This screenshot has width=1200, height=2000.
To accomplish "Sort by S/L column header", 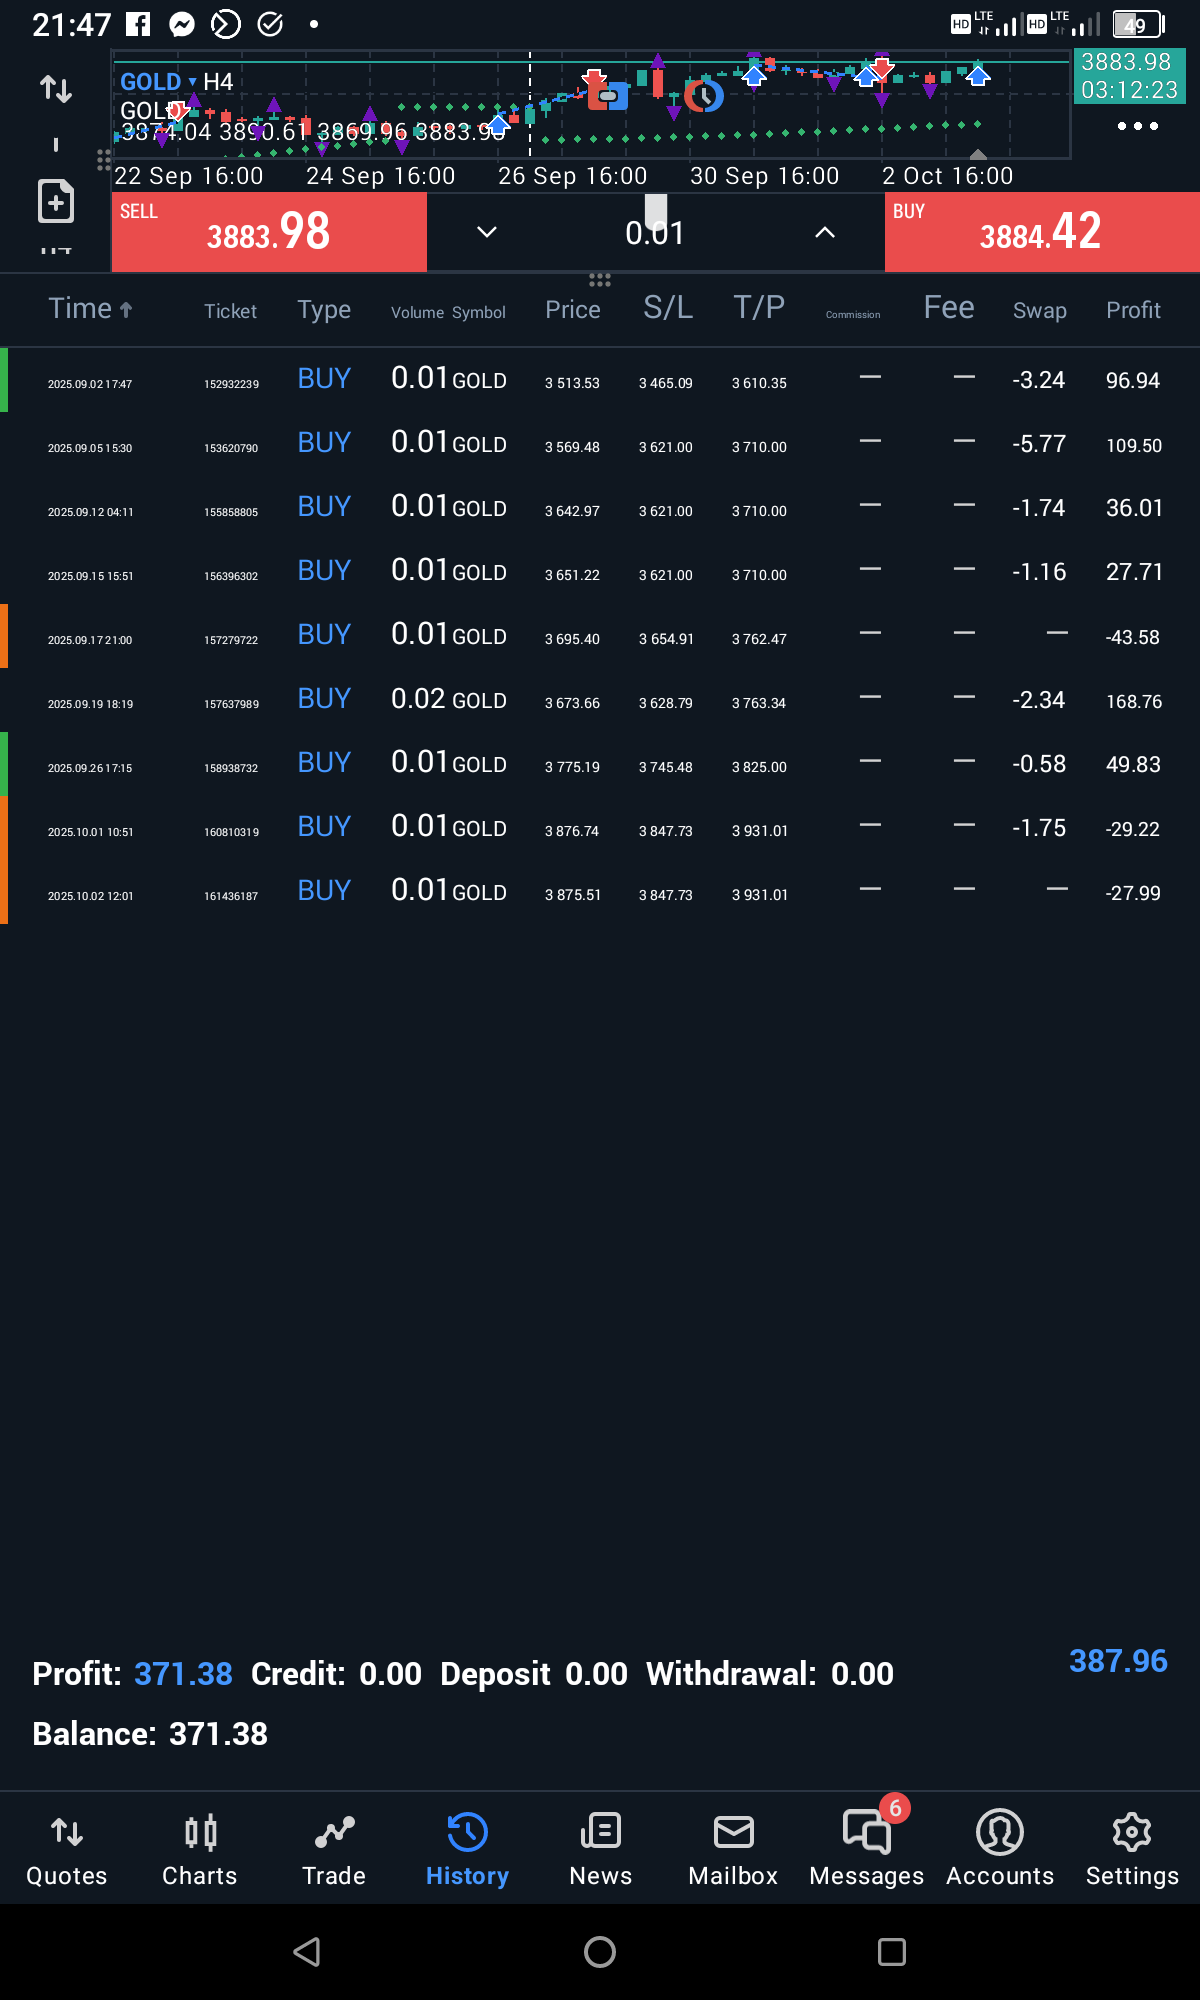I will [668, 307].
